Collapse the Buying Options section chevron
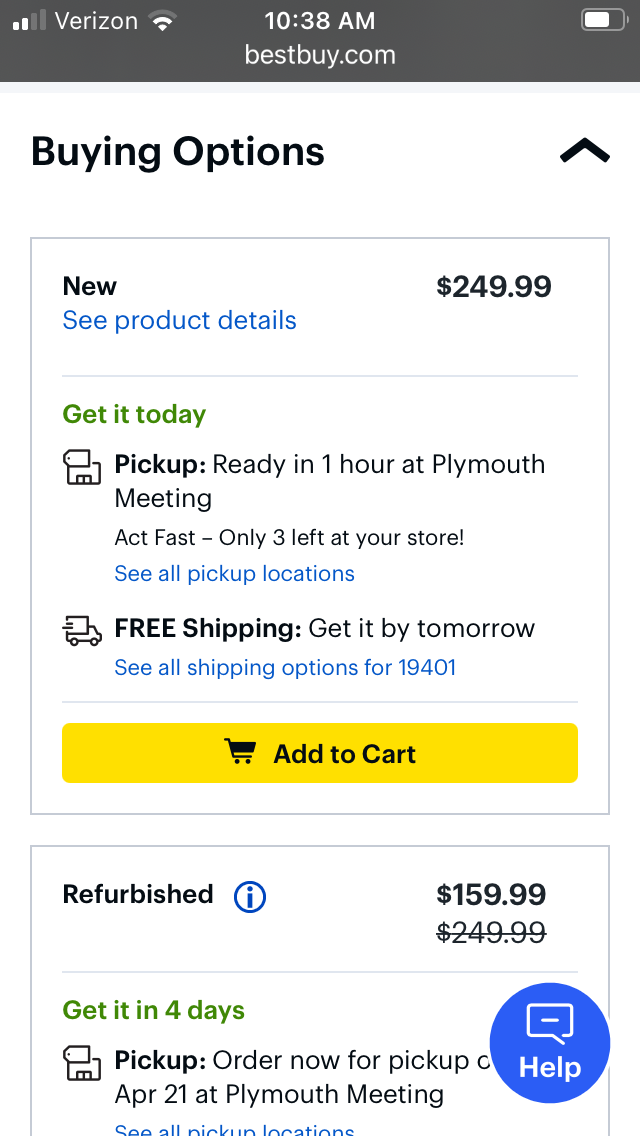The width and height of the screenshot is (640, 1136). coord(584,151)
